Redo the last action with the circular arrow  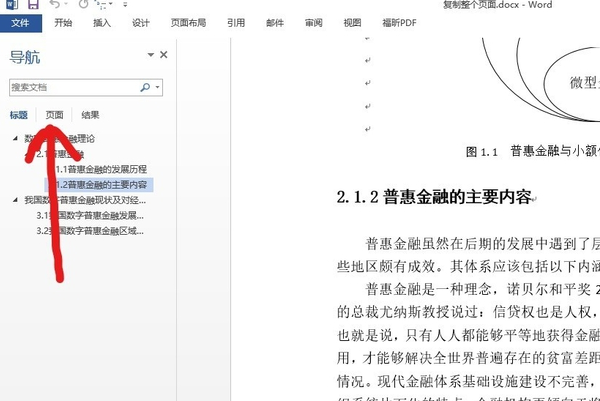coord(83,4)
